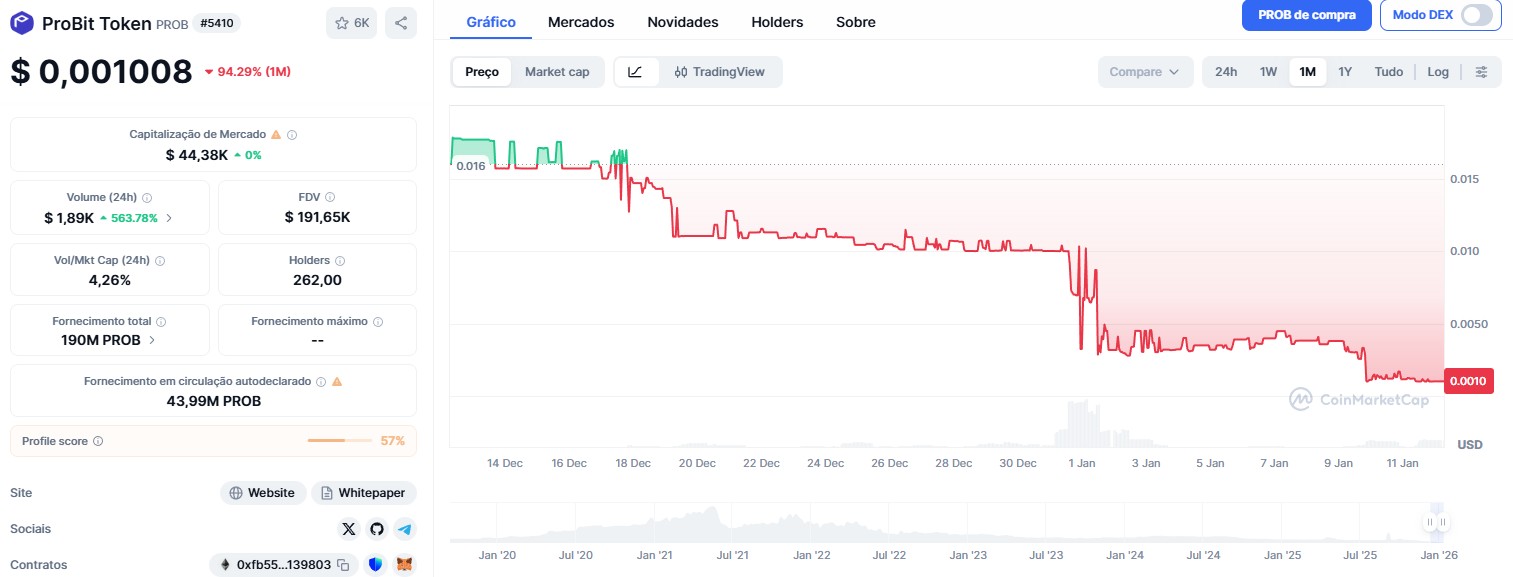Open chart settings sliders icon
1513x577 pixels.
click(x=1481, y=72)
